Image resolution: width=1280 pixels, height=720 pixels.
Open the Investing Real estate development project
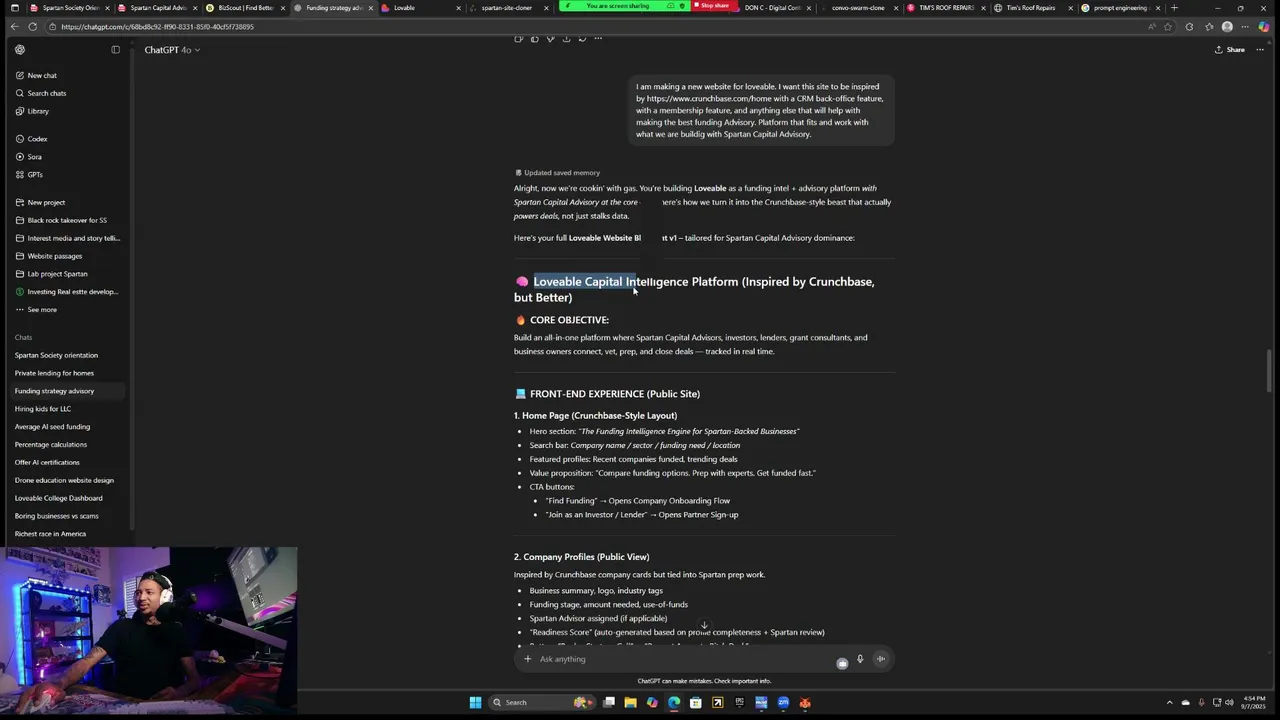point(66,292)
